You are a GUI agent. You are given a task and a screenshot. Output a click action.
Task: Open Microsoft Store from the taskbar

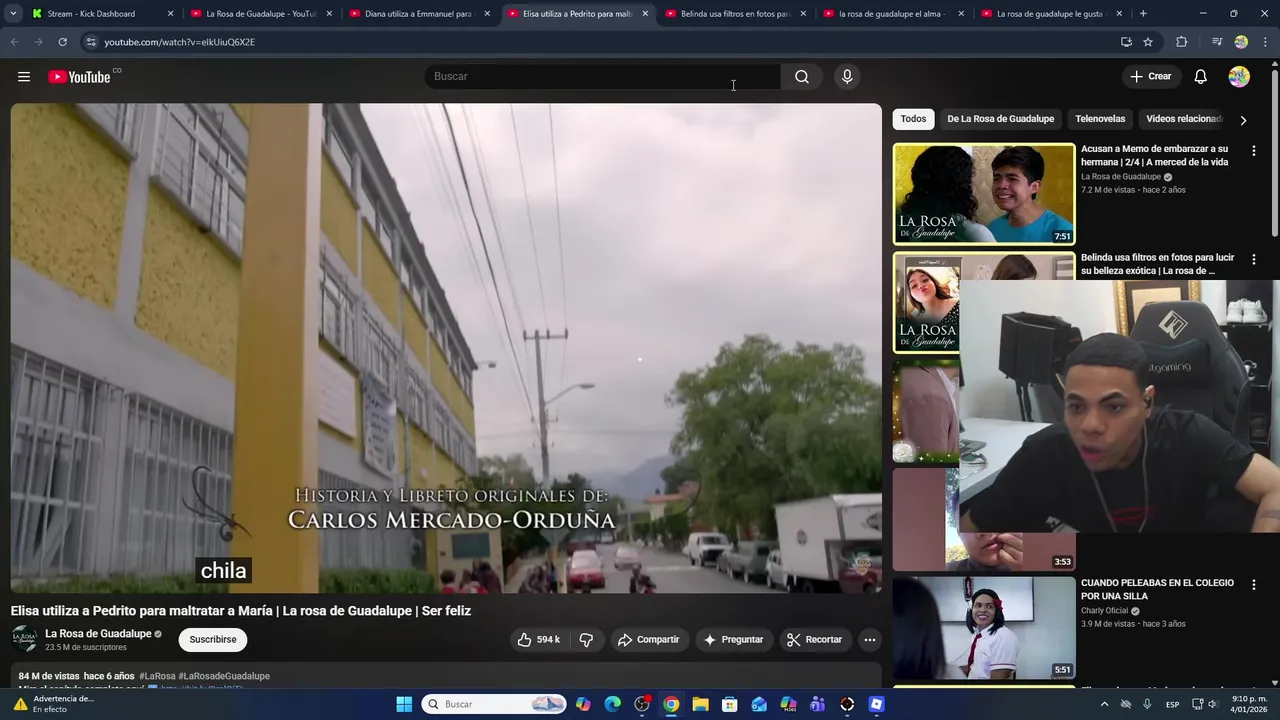coord(729,704)
